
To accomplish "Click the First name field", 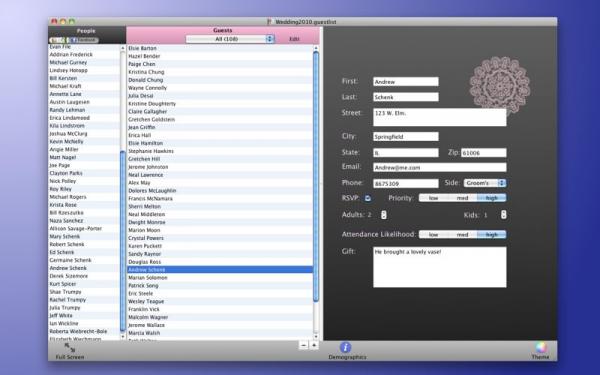I will coord(406,82).
